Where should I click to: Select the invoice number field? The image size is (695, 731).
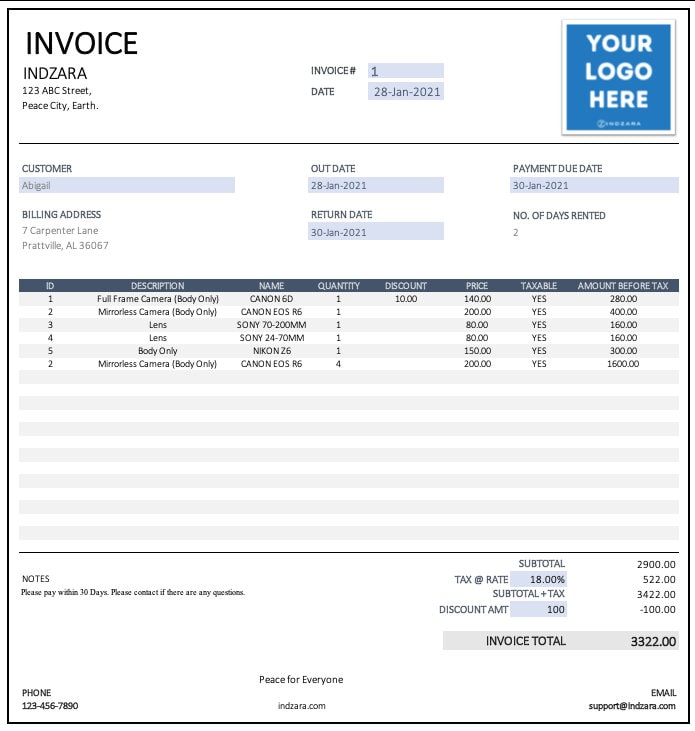406,71
